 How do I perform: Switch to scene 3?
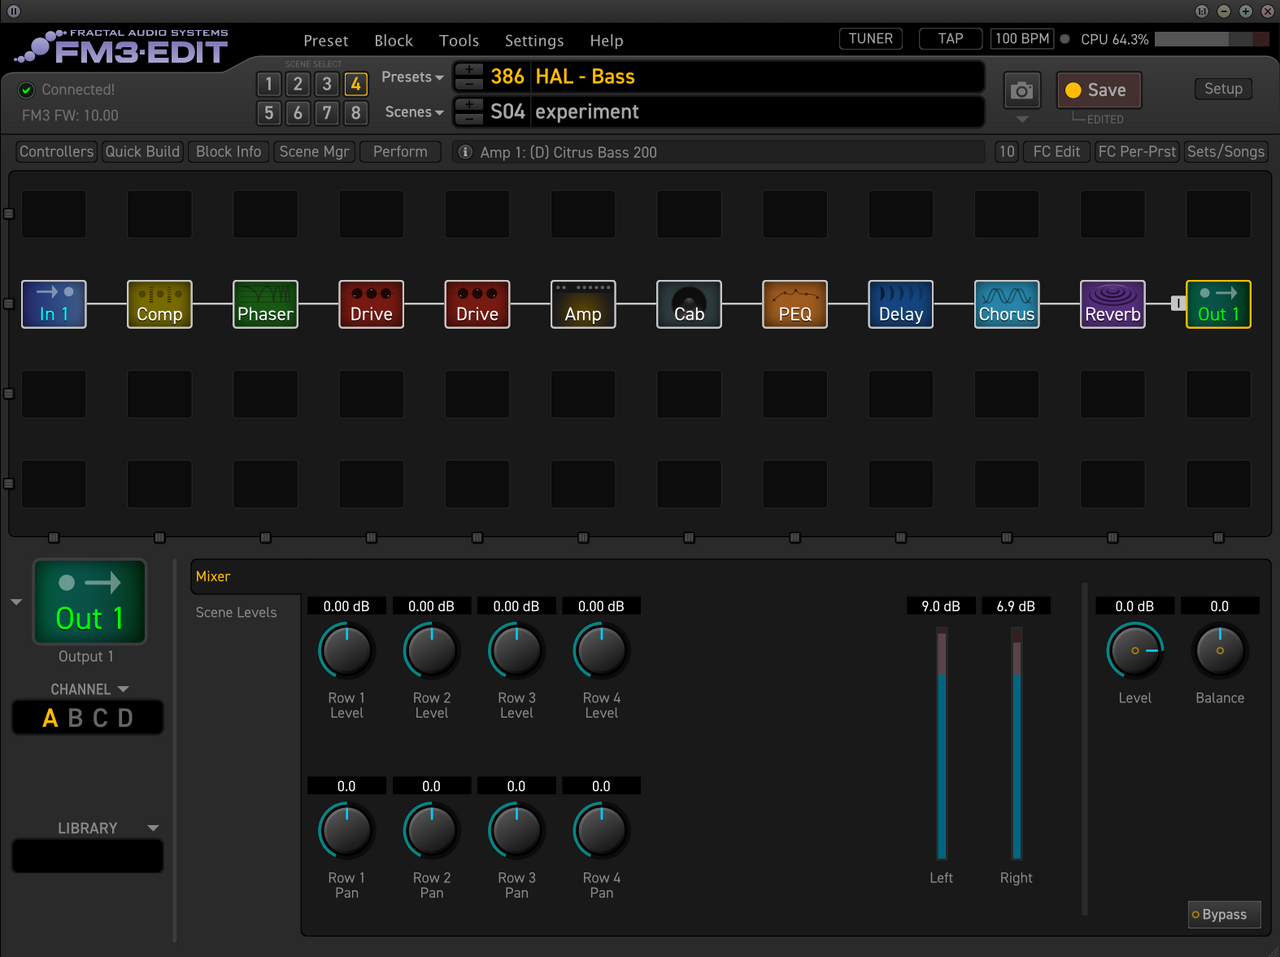click(x=326, y=84)
